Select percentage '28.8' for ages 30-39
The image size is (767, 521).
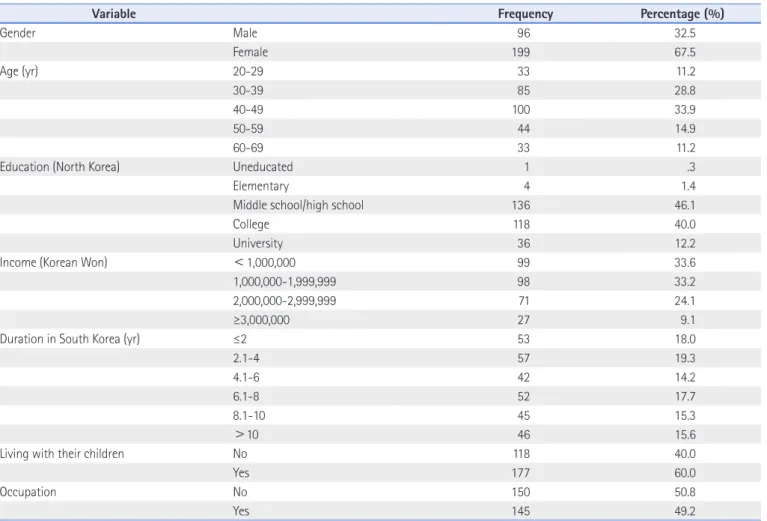pos(685,91)
